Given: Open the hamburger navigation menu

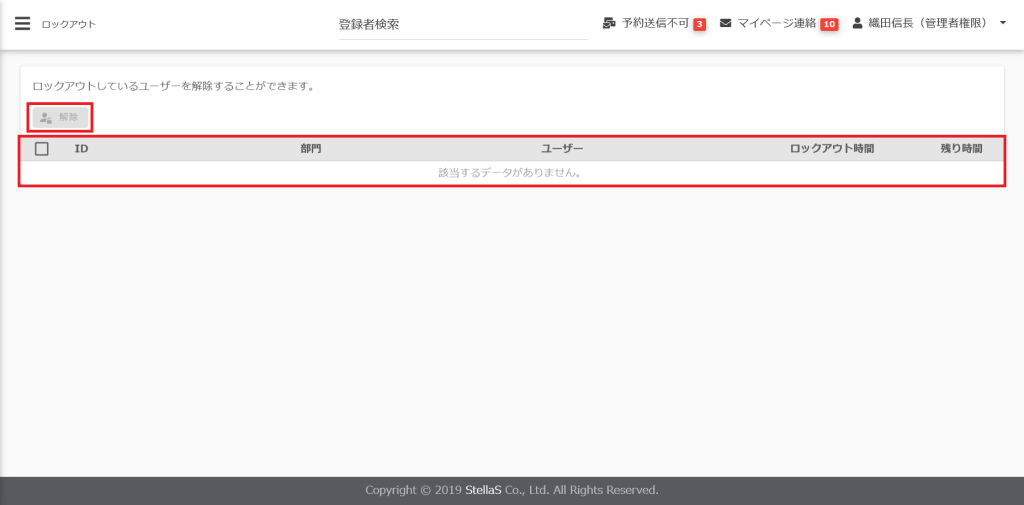Looking at the screenshot, I should click(22, 24).
